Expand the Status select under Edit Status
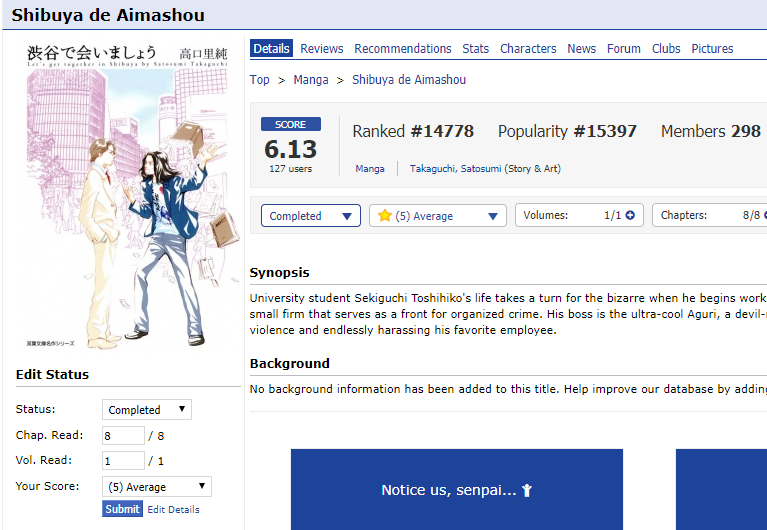The image size is (767, 530). (147, 410)
